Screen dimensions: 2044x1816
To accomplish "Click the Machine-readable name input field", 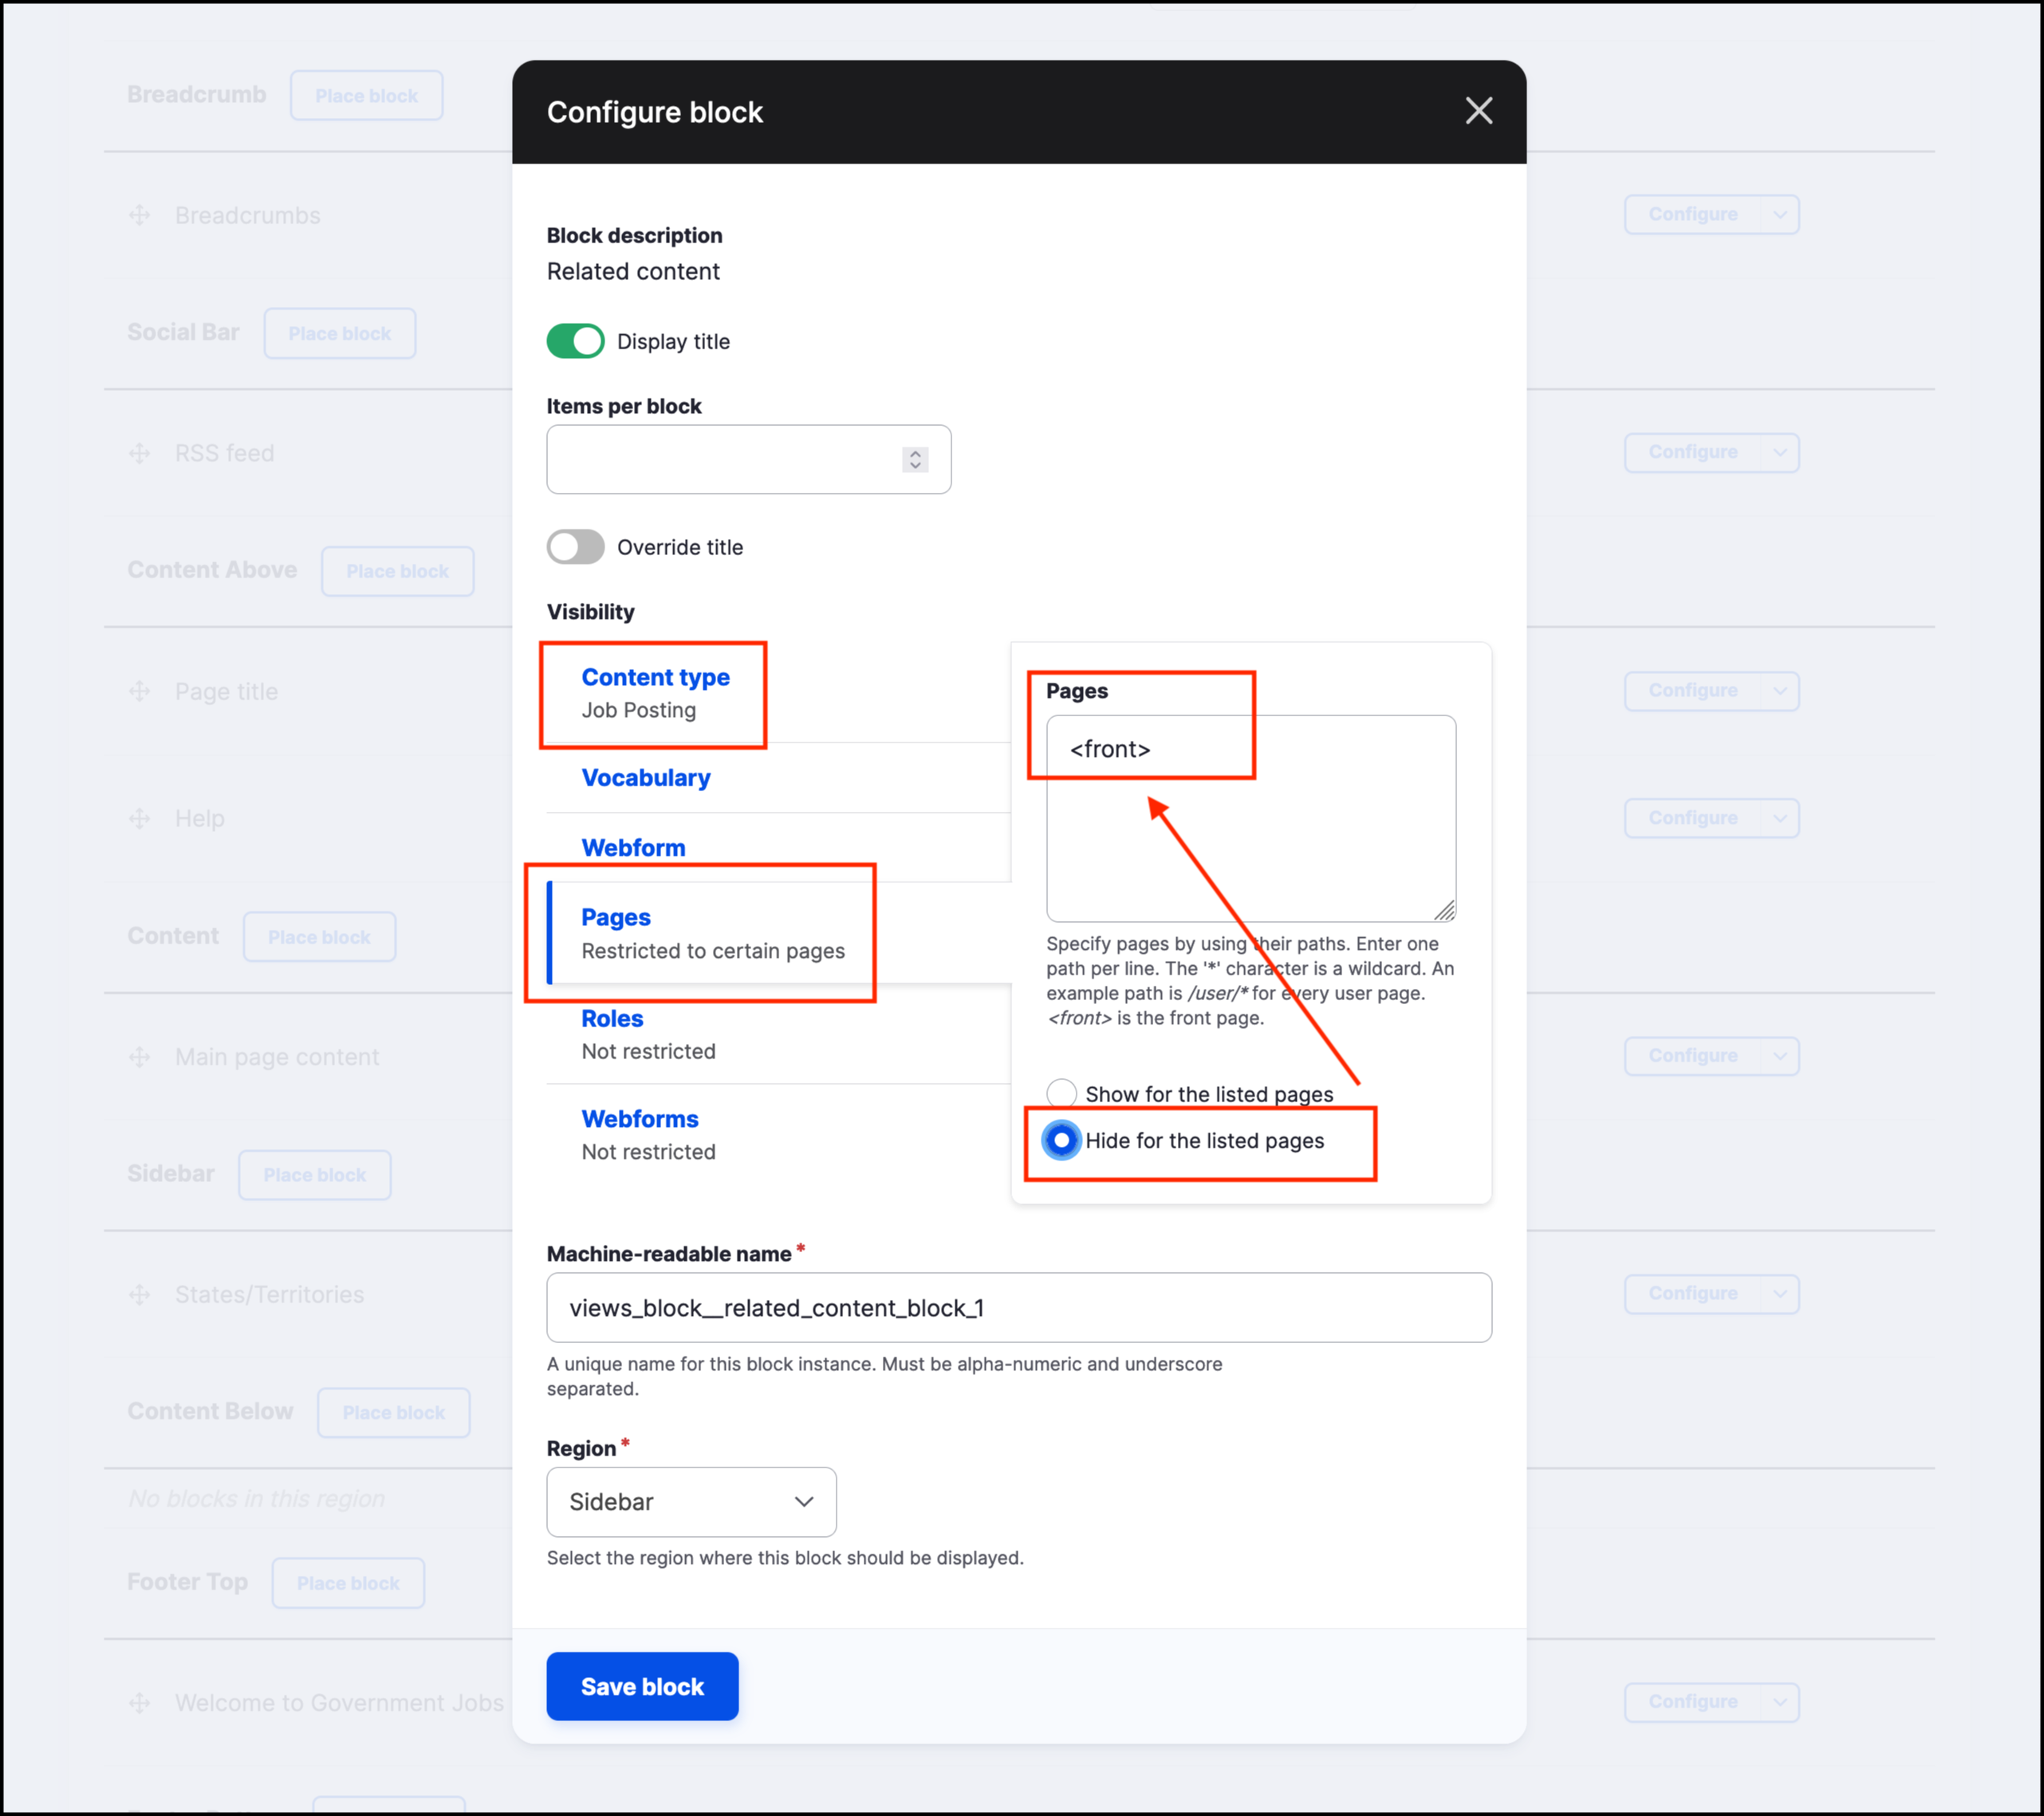I will pos(1018,1307).
